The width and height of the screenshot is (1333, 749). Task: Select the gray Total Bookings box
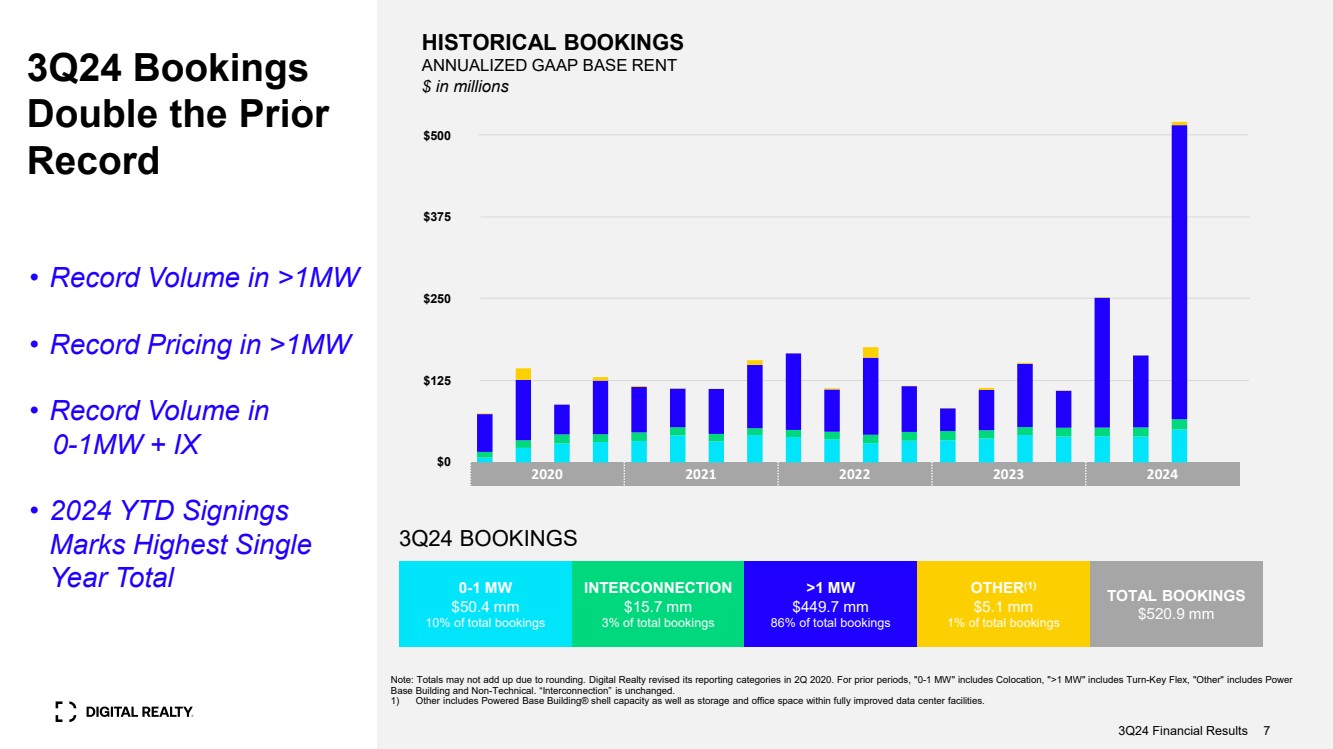pyautogui.click(x=1175, y=604)
